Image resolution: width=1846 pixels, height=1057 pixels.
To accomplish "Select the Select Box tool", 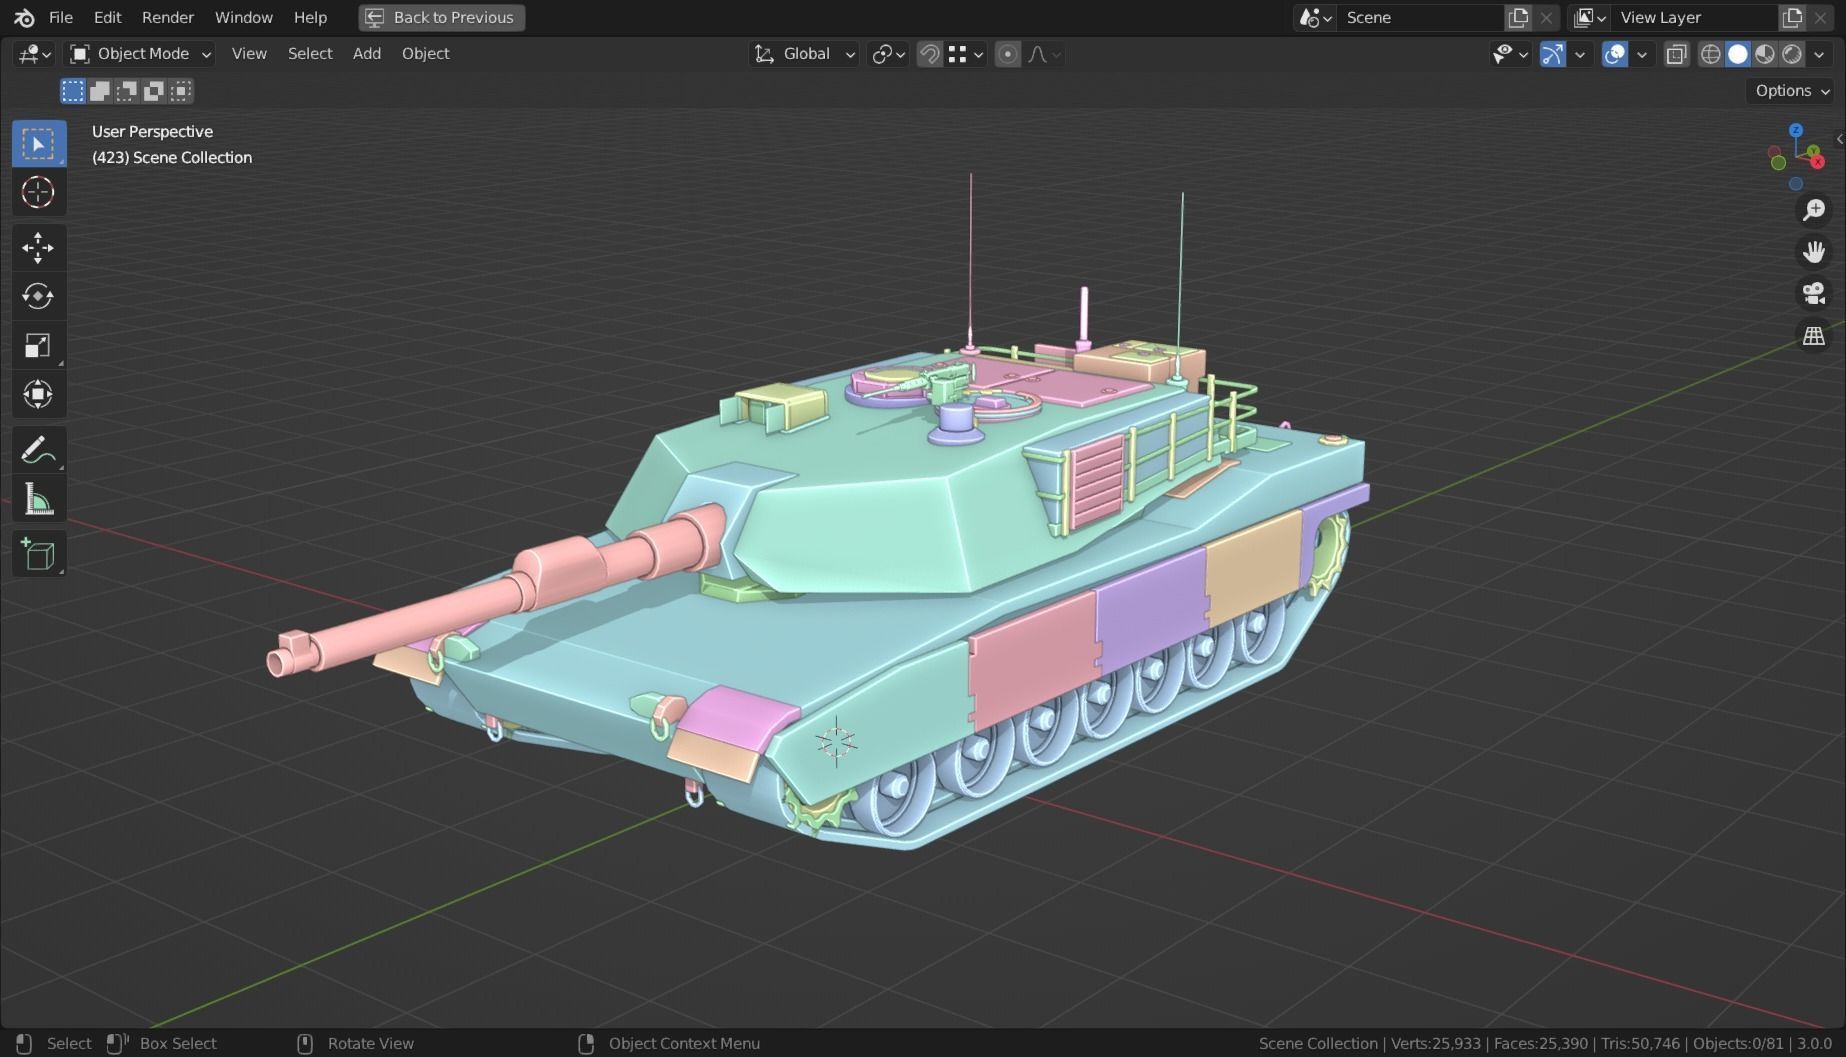I will (39, 144).
